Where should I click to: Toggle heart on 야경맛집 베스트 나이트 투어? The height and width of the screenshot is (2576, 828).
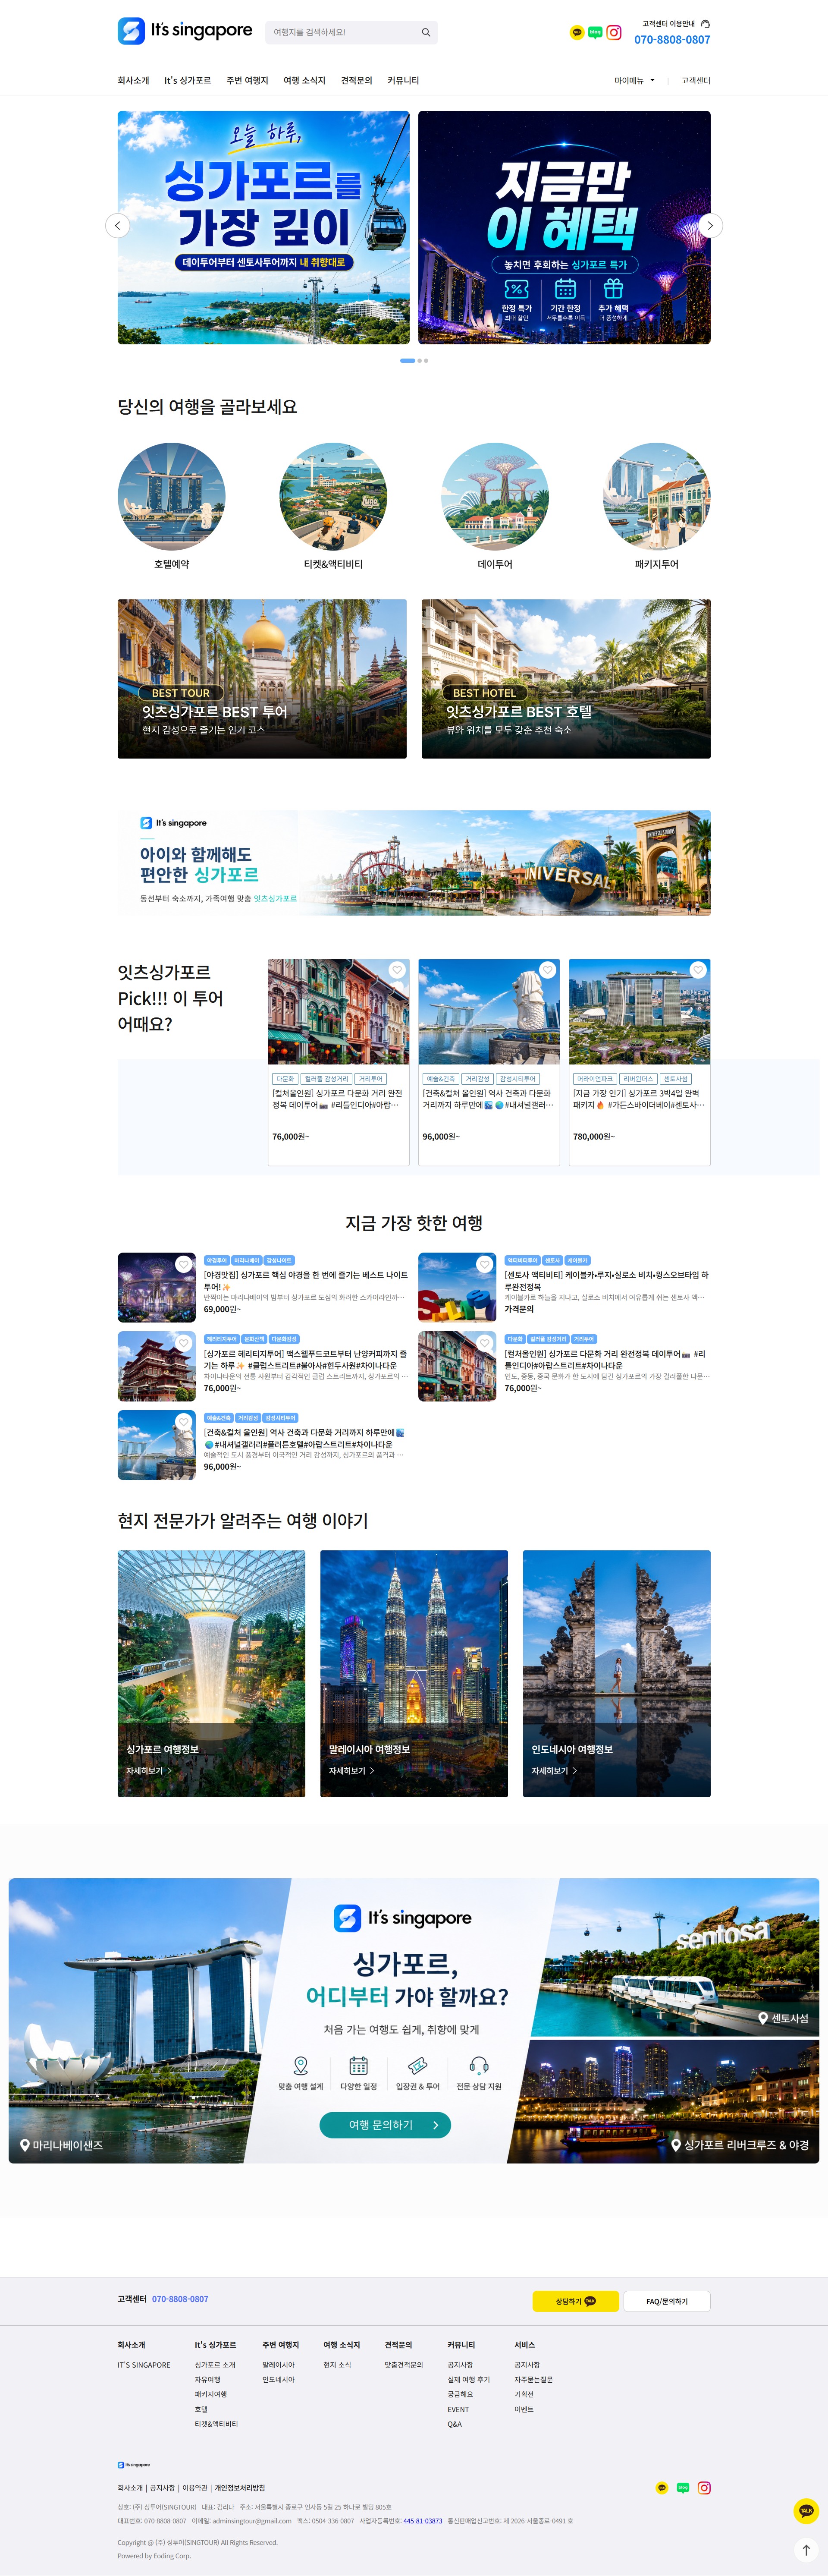tap(184, 1264)
